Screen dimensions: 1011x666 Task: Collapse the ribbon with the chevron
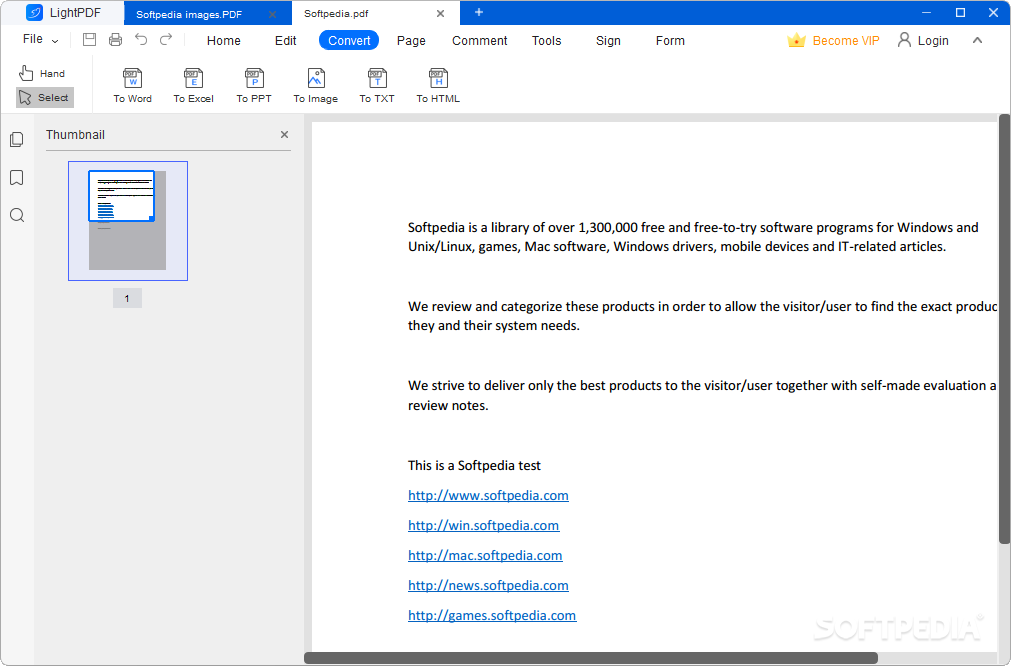click(x=977, y=40)
